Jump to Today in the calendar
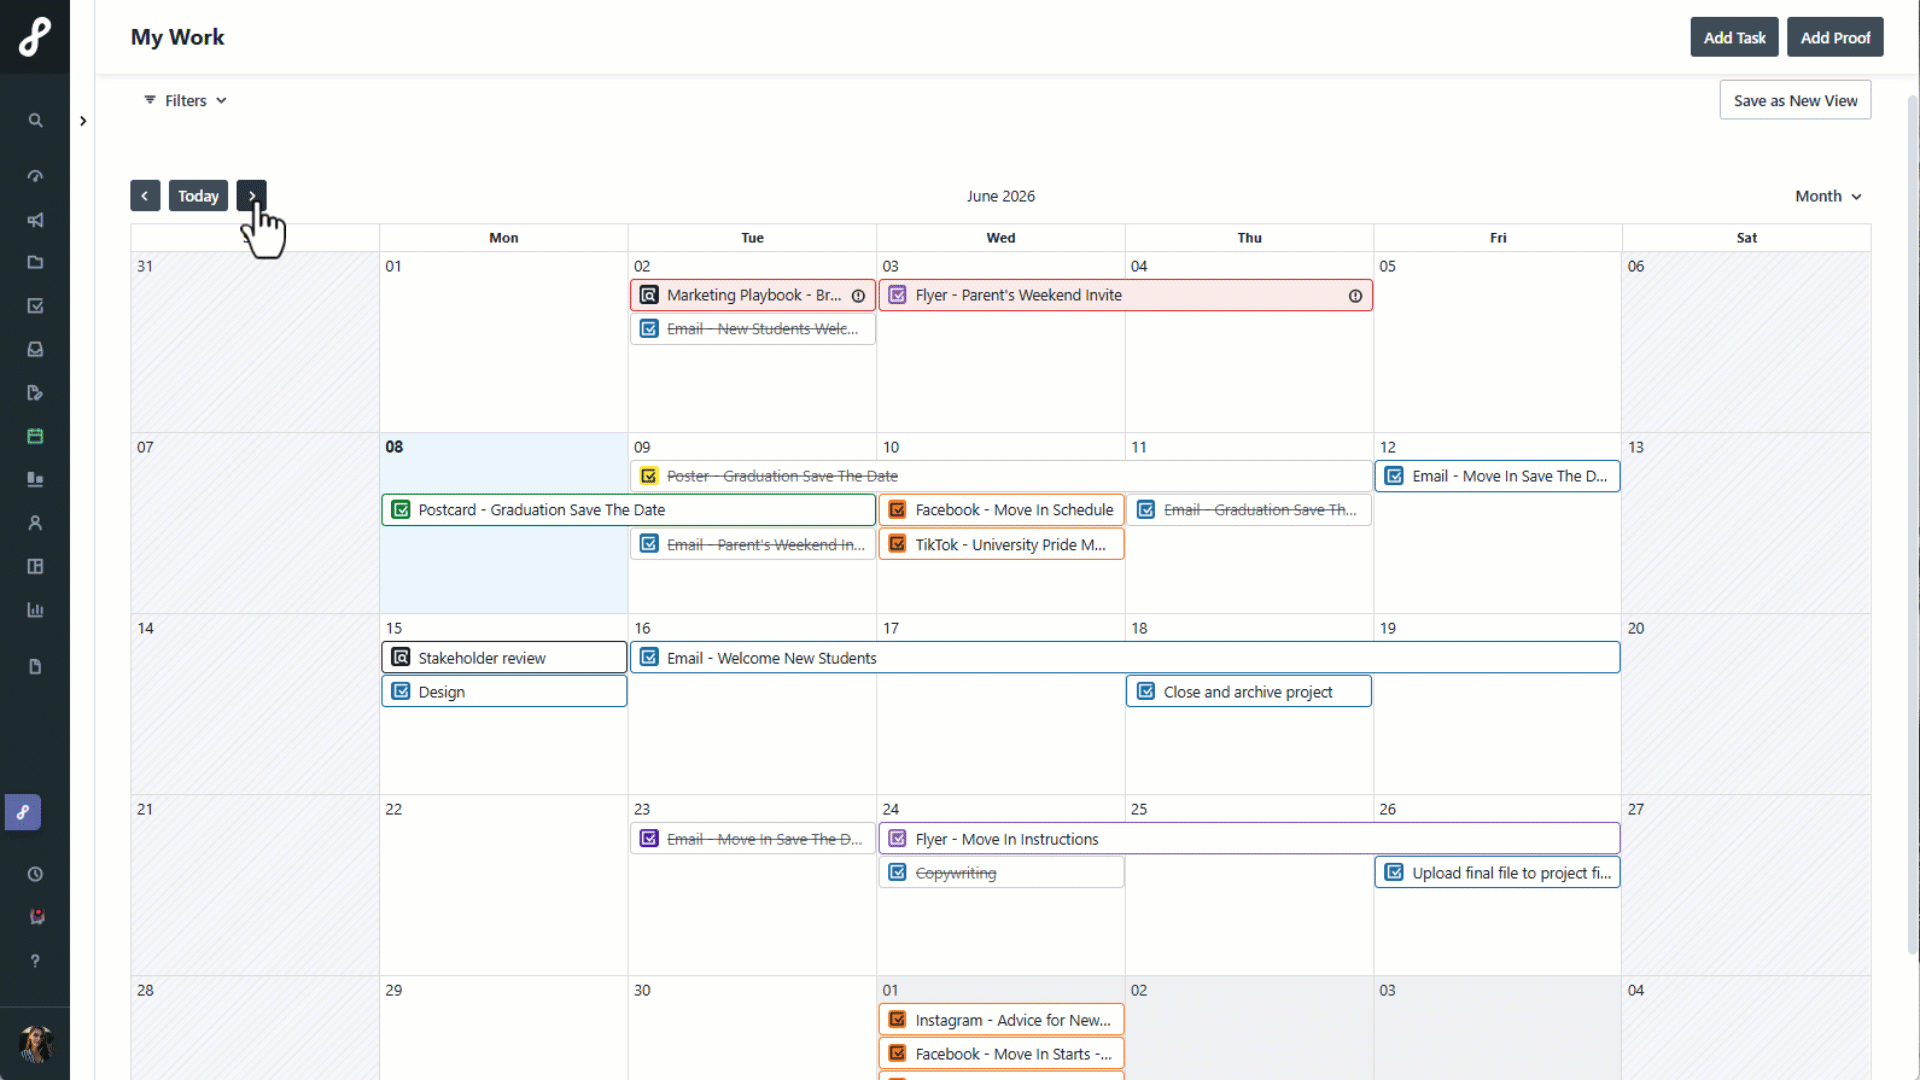Viewport: 1920px width, 1080px height. [x=198, y=196]
